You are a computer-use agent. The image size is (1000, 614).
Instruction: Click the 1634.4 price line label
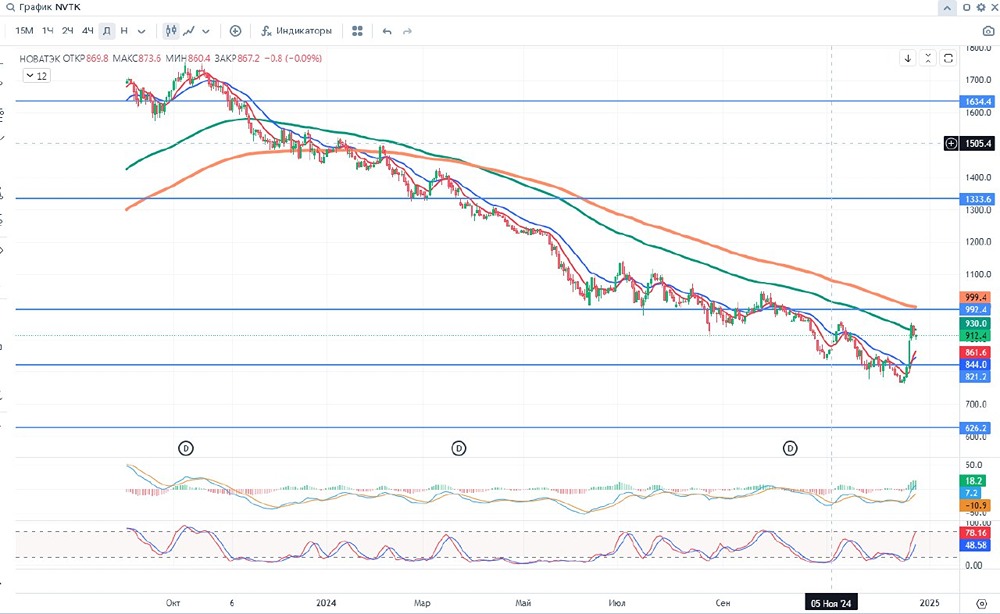[978, 101]
